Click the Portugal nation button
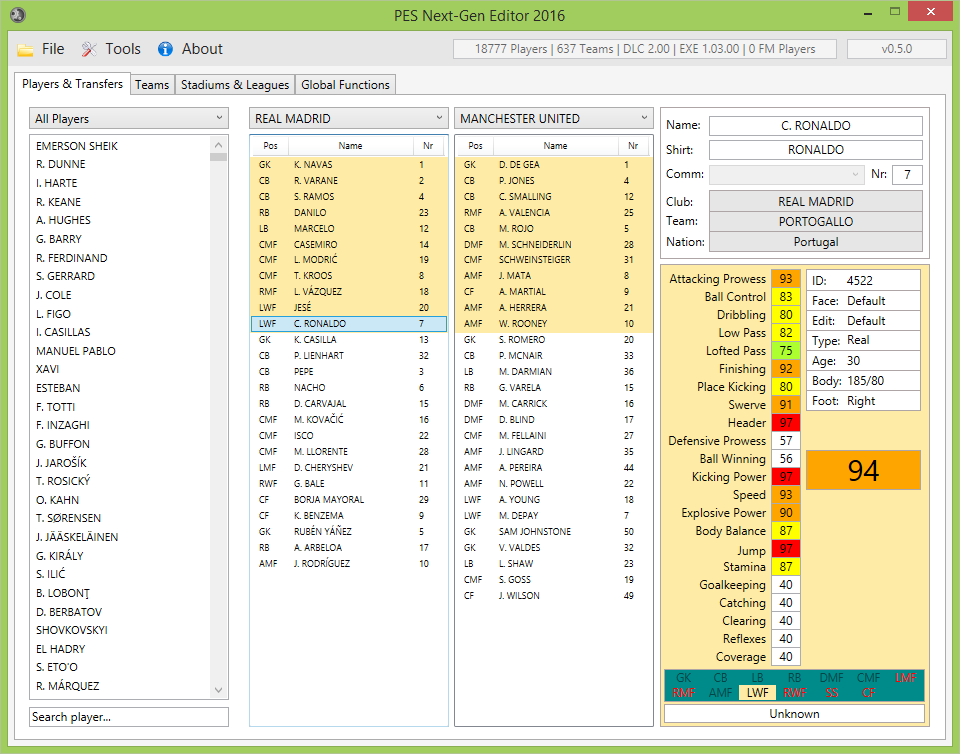Image resolution: width=960 pixels, height=754 pixels. tap(816, 242)
